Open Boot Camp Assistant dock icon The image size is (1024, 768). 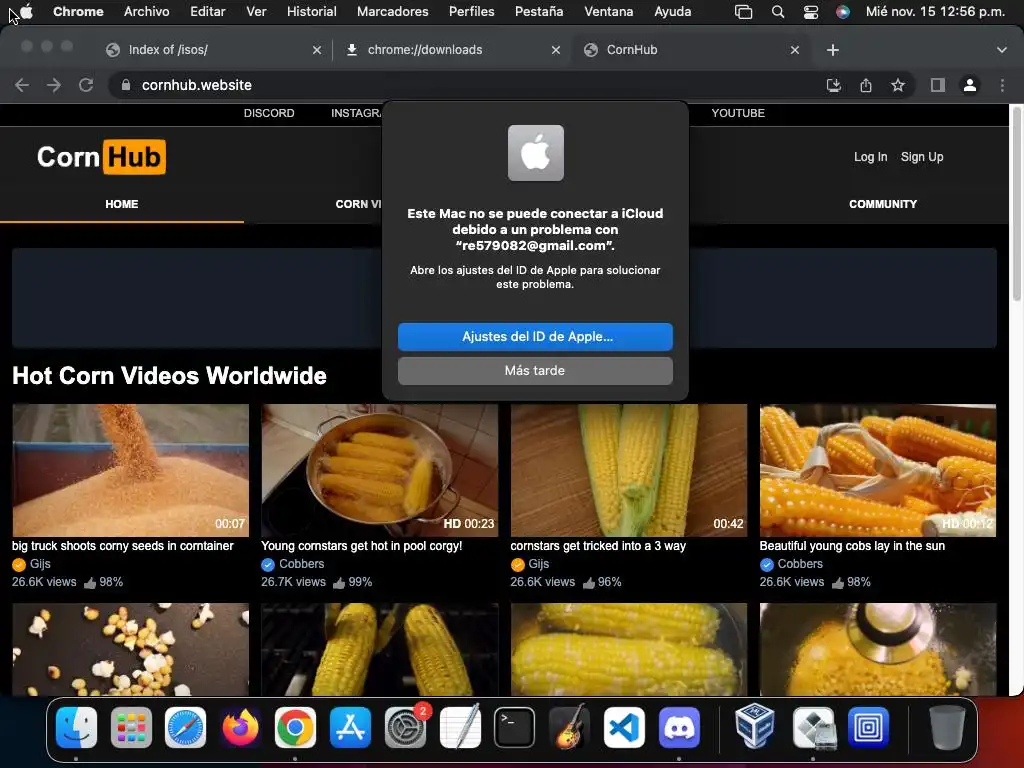pyautogui.click(x=813, y=727)
